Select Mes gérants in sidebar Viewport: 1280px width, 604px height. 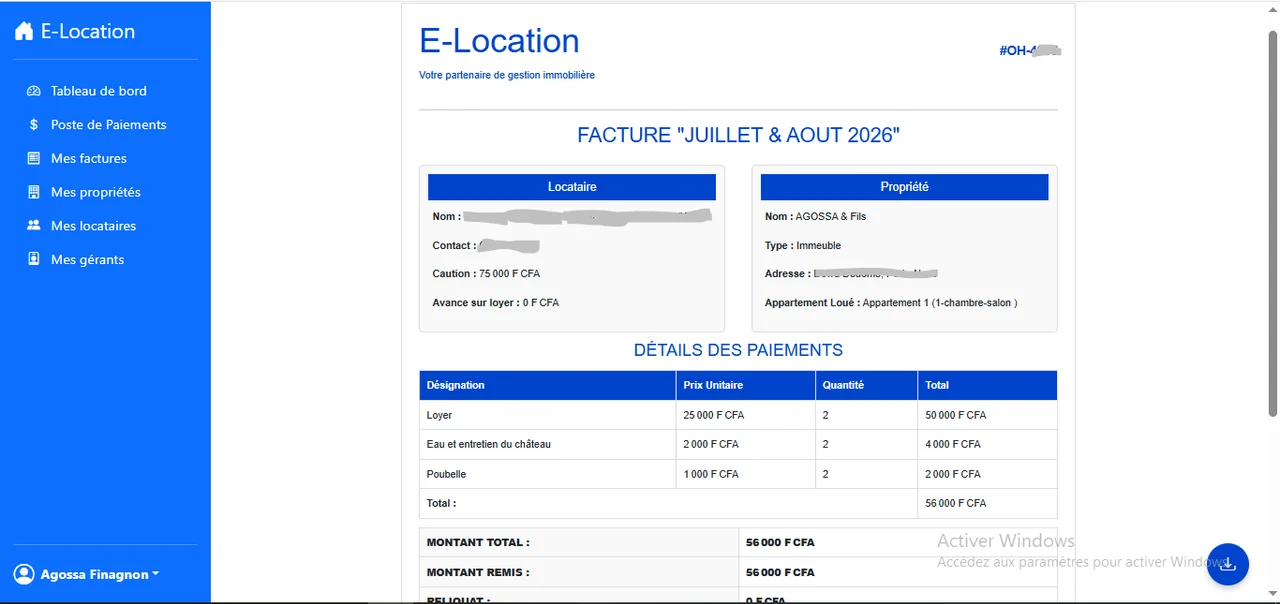pyautogui.click(x=88, y=259)
